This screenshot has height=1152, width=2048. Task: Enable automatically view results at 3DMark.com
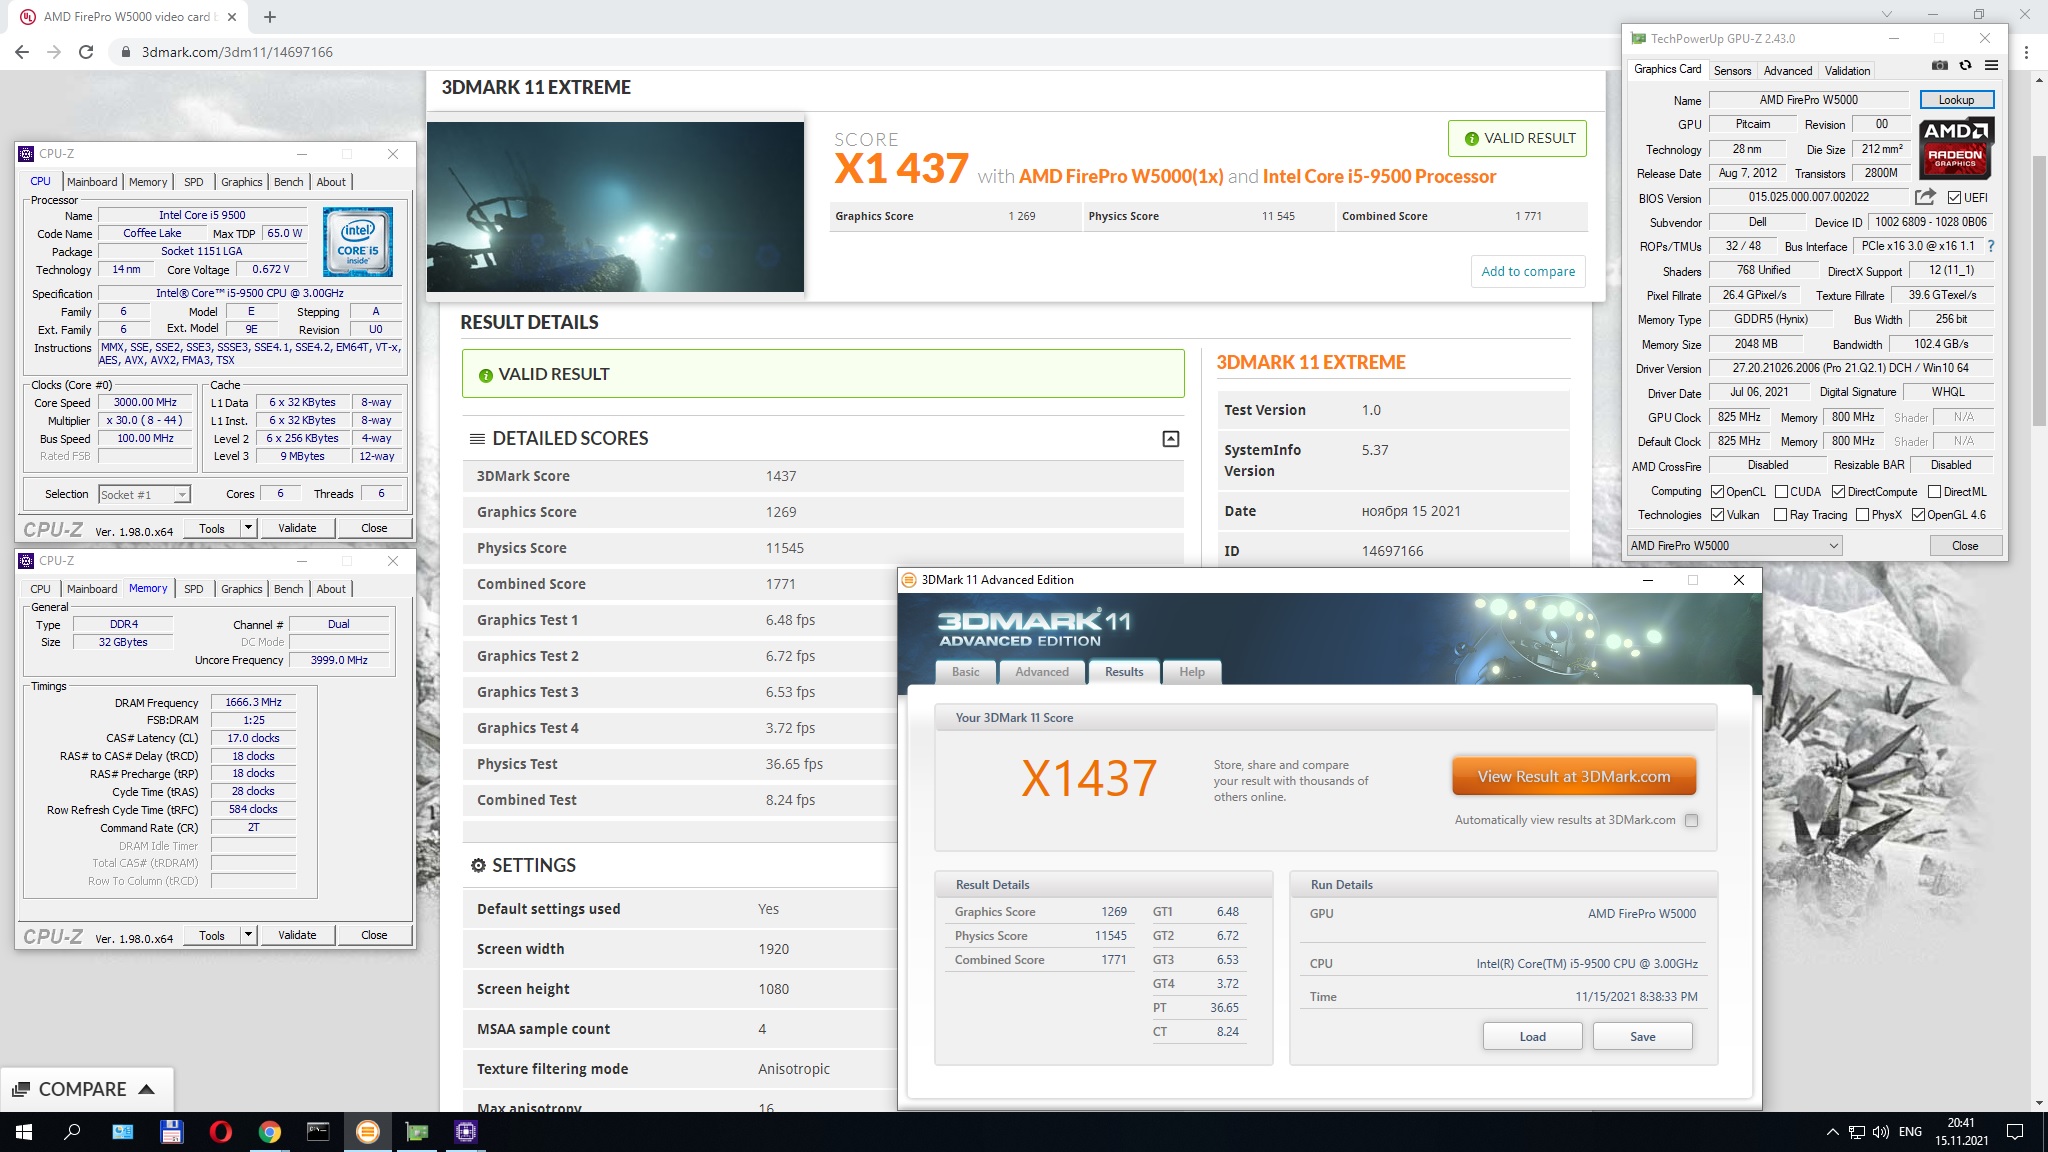click(1691, 820)
